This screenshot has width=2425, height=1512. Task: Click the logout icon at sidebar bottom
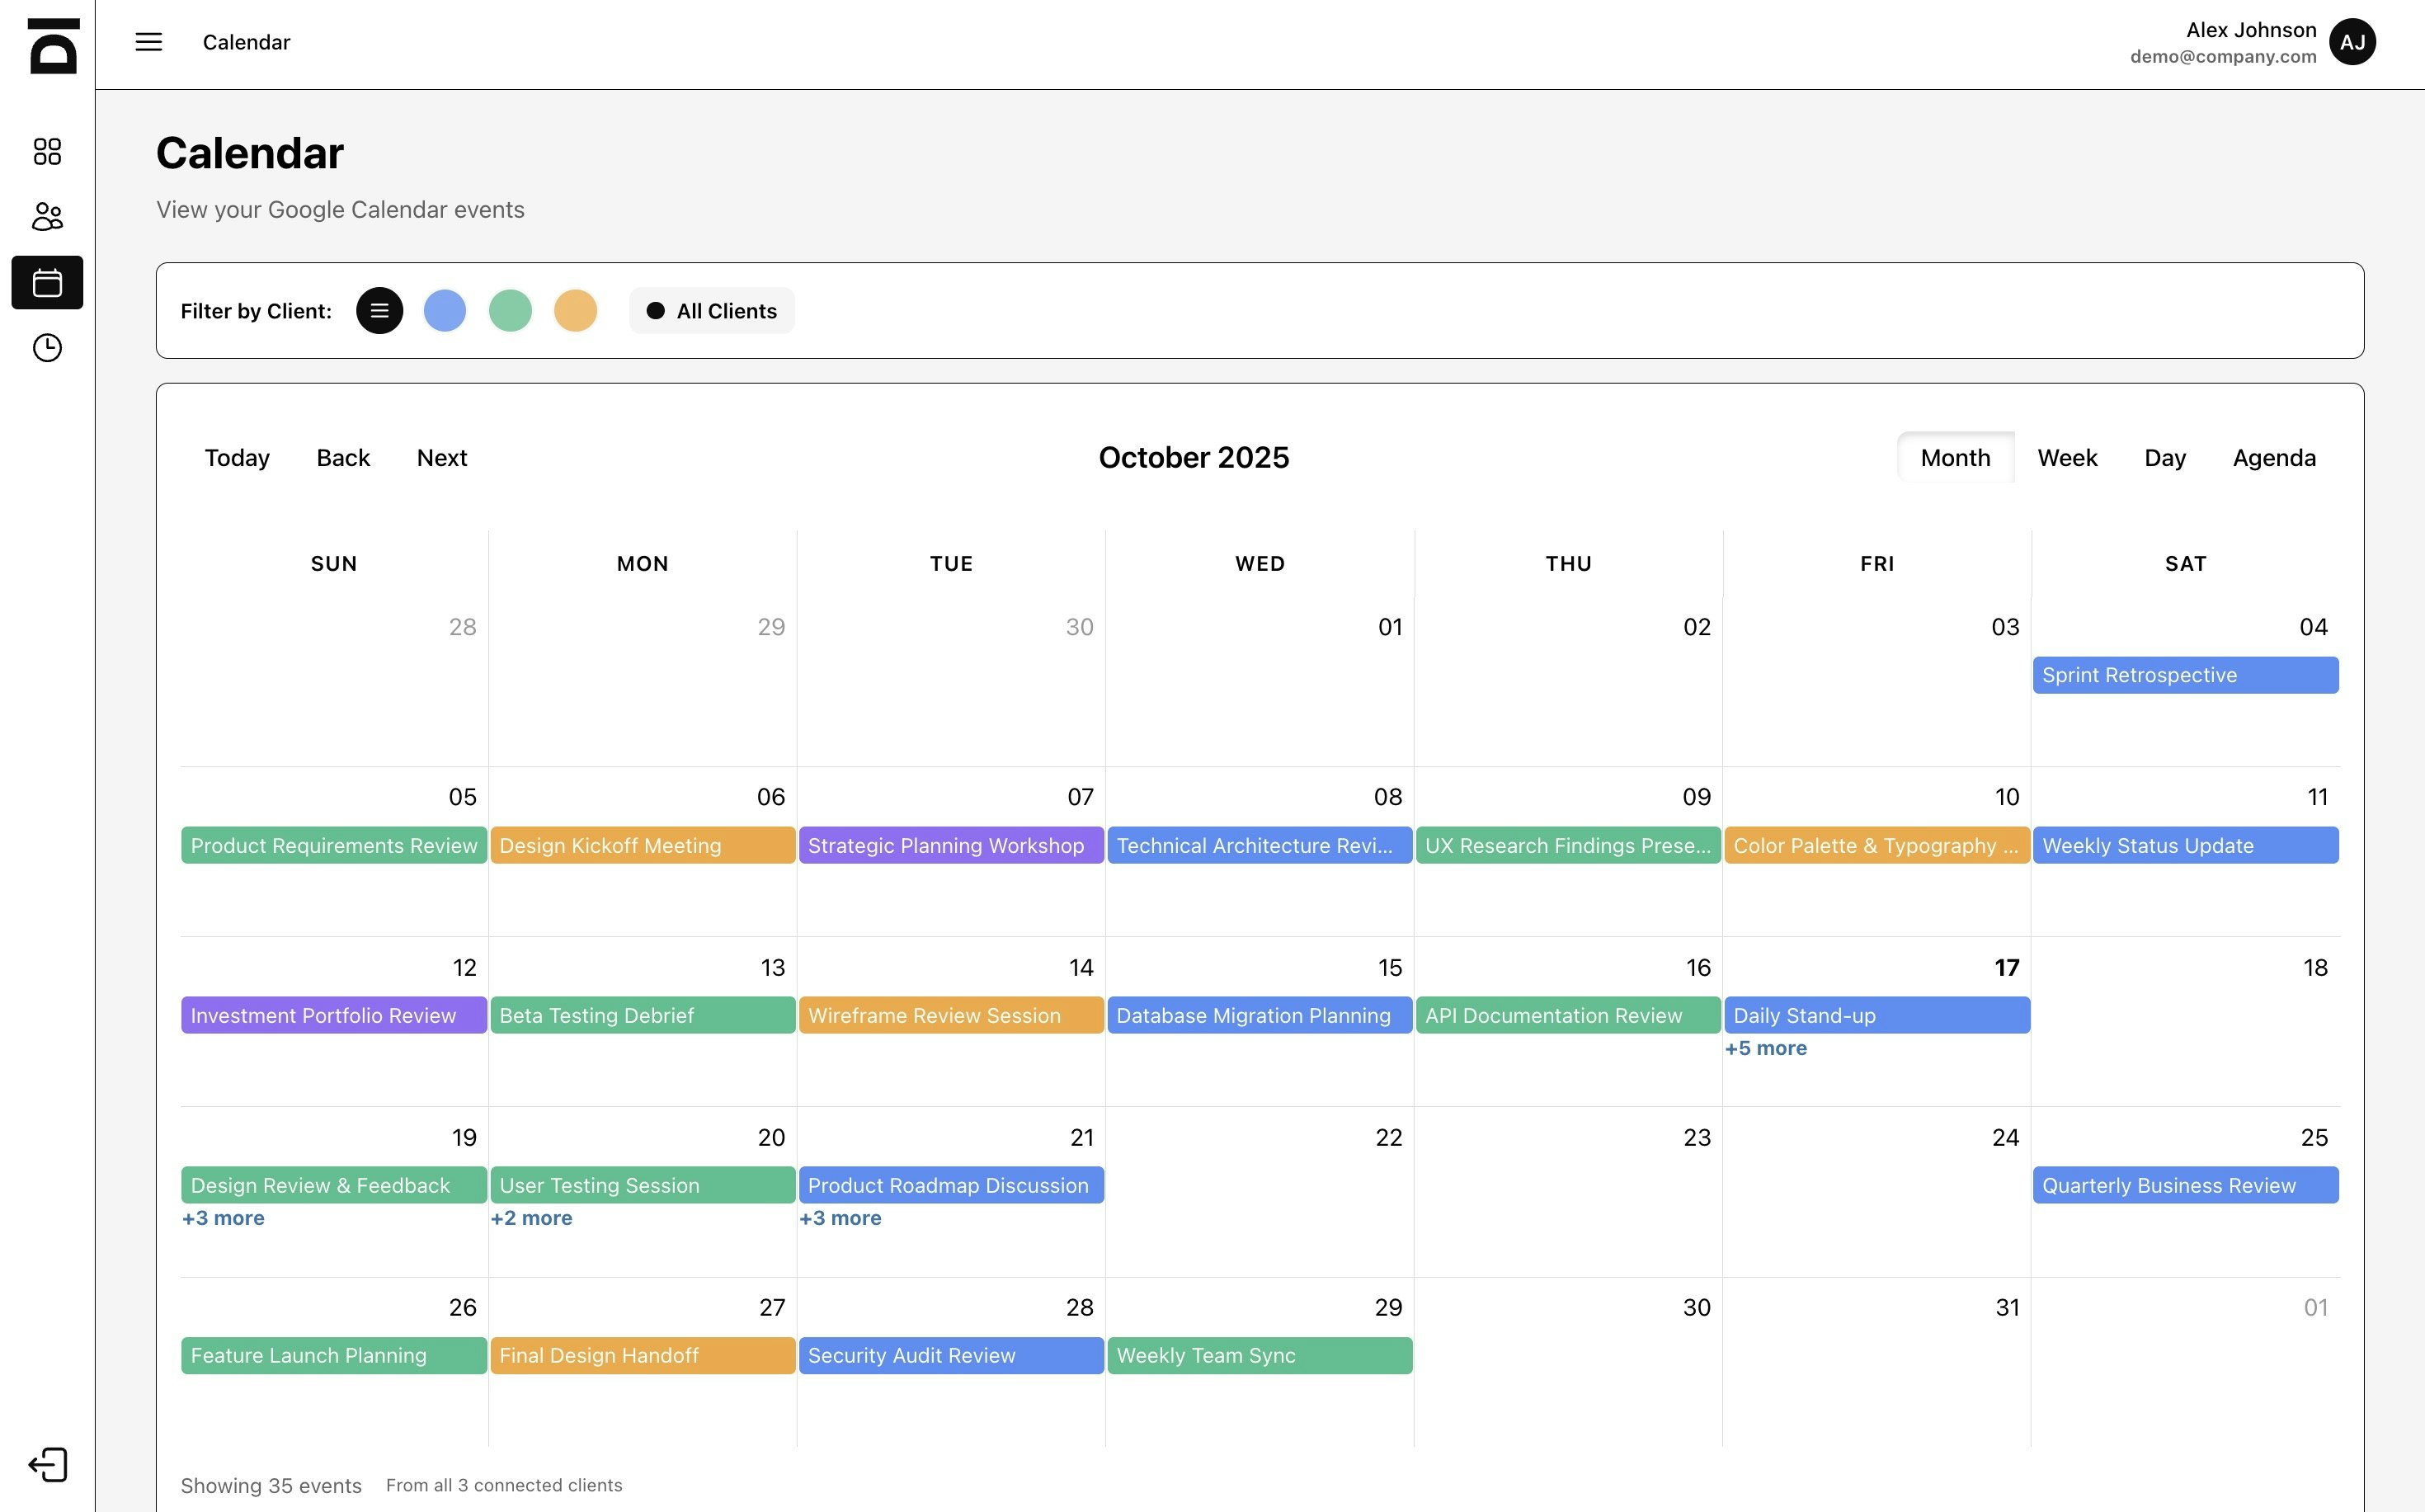point(47,1465)
